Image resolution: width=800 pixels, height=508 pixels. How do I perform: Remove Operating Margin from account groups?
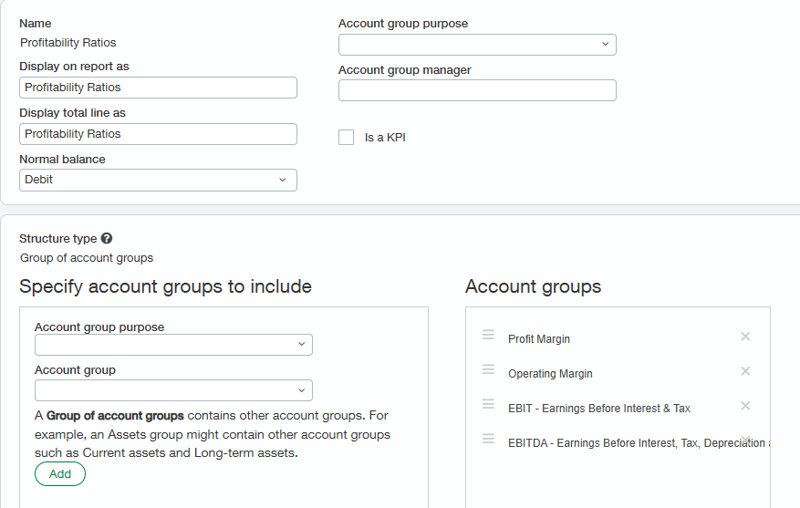point(745,371)
